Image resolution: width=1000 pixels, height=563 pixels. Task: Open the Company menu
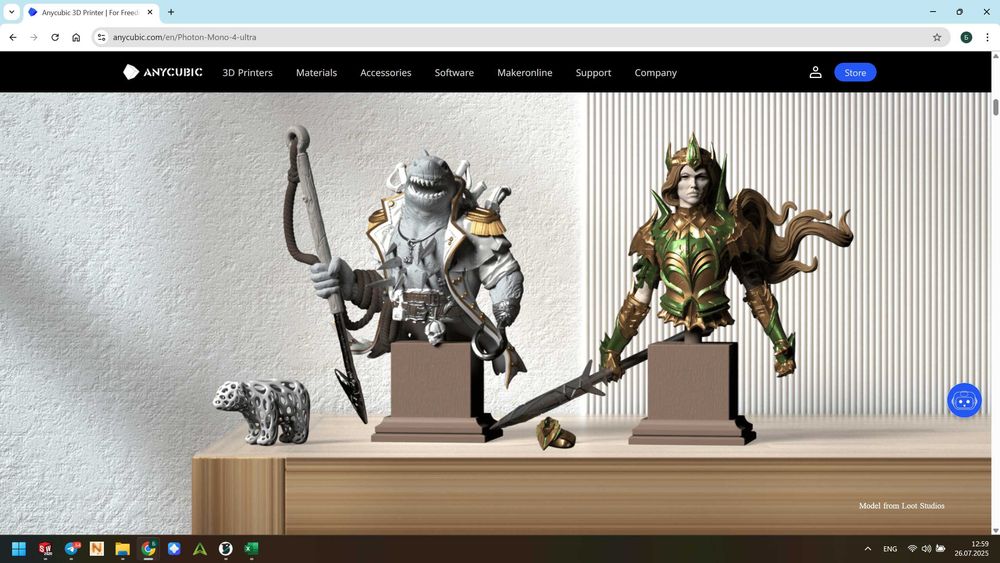pos(656,73)
